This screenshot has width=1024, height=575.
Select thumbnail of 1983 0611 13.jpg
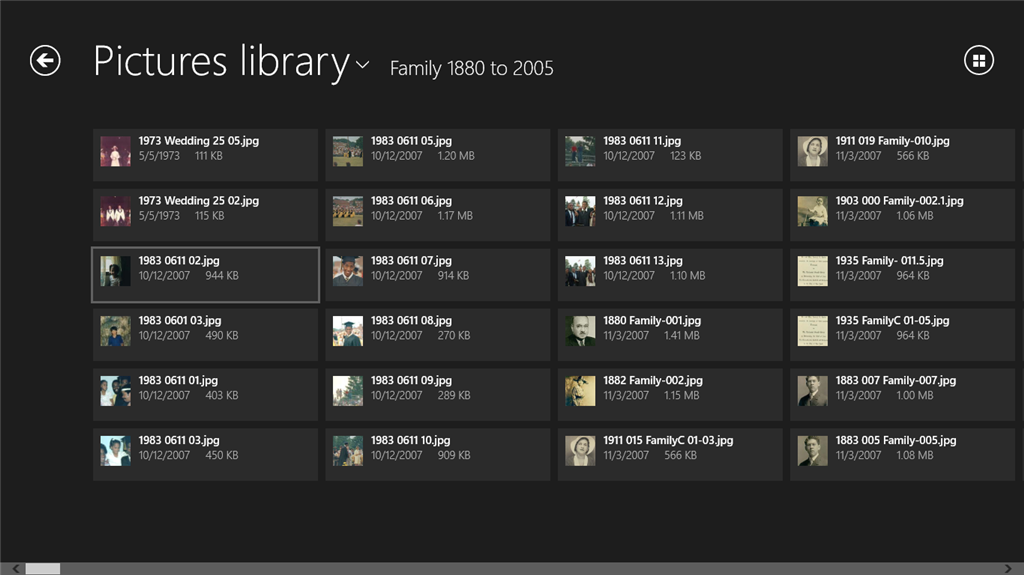580,271
